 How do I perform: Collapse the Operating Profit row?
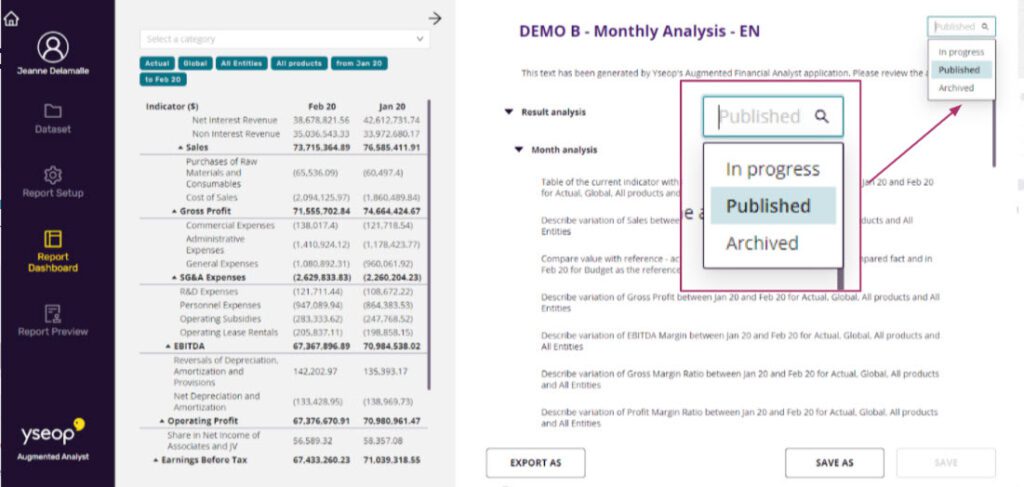162,421
